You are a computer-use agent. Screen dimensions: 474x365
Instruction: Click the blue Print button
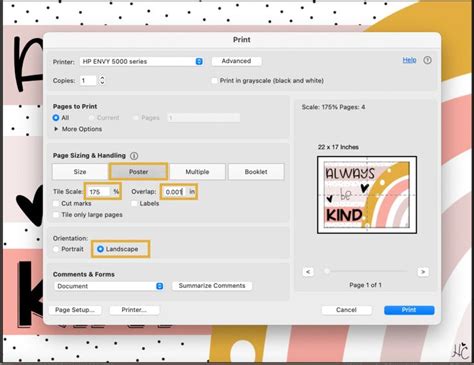(x=409, y=310)
